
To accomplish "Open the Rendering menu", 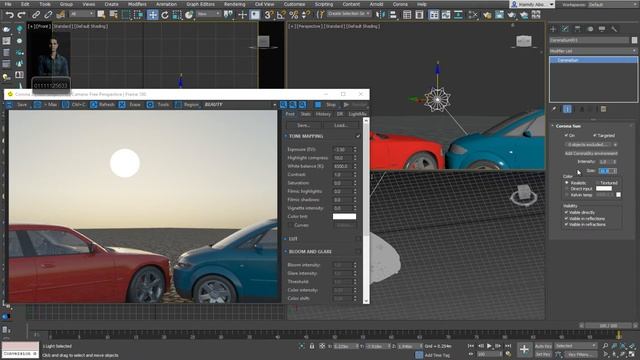I will click(x=234, y=4).
